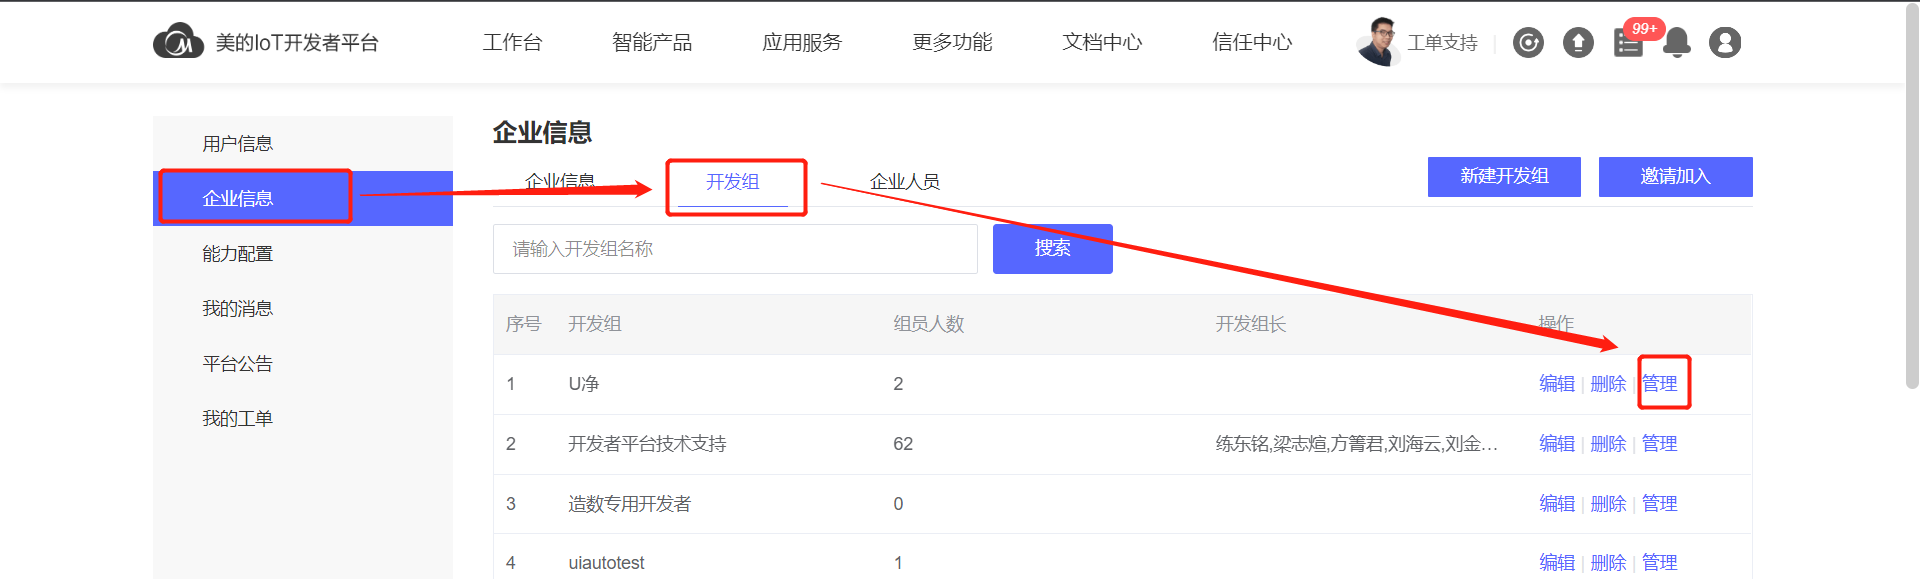Screen dimensions: 1920x579
Task: Click 管理 link for the U净 group
Action: 1660,384
